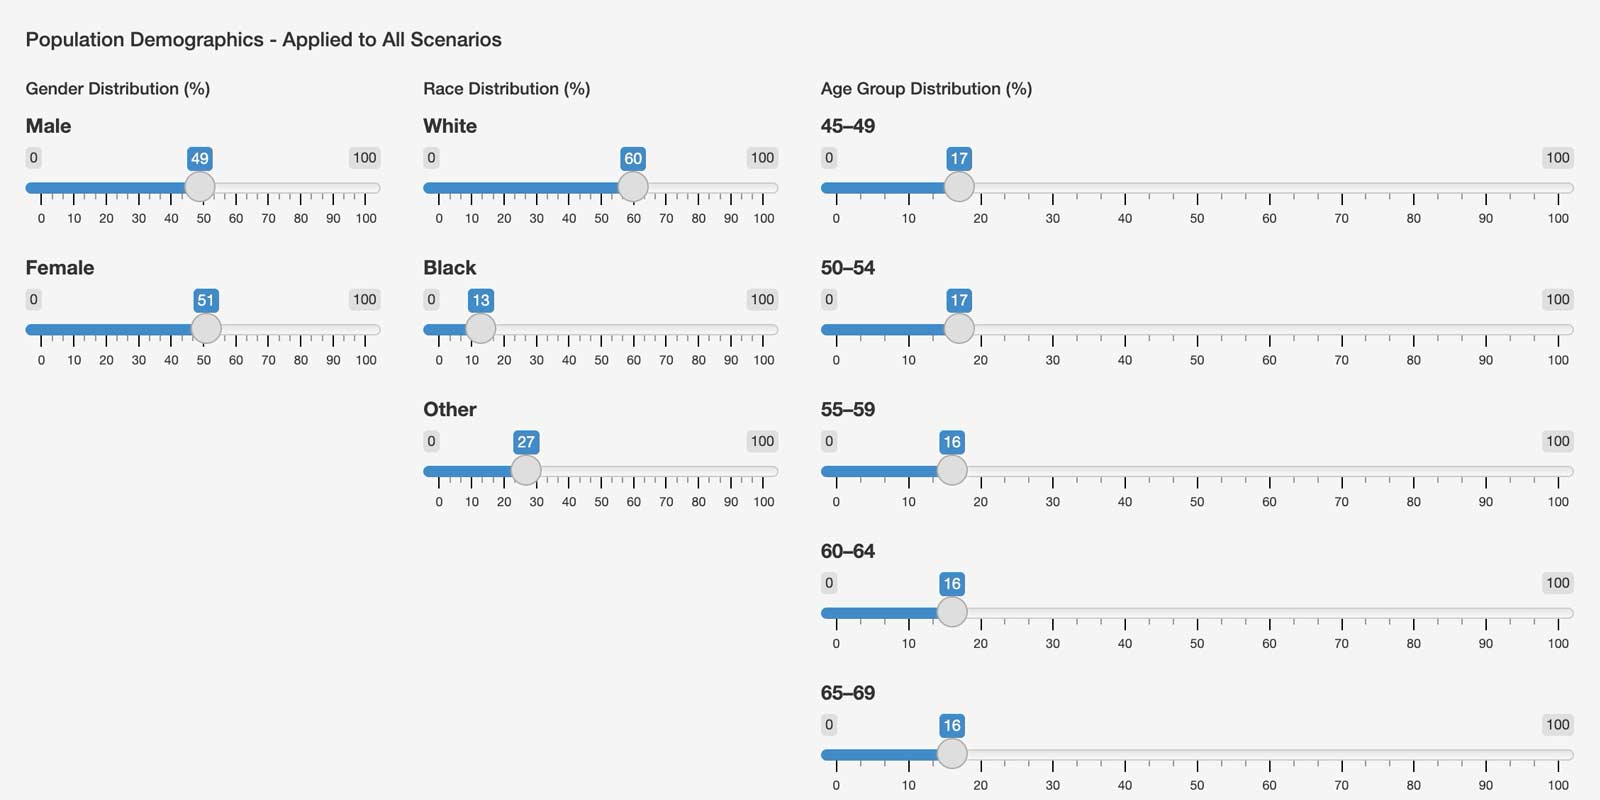Click the Other race slider handle
This screenshot has height=800, width=1600.
click(526, 471)
